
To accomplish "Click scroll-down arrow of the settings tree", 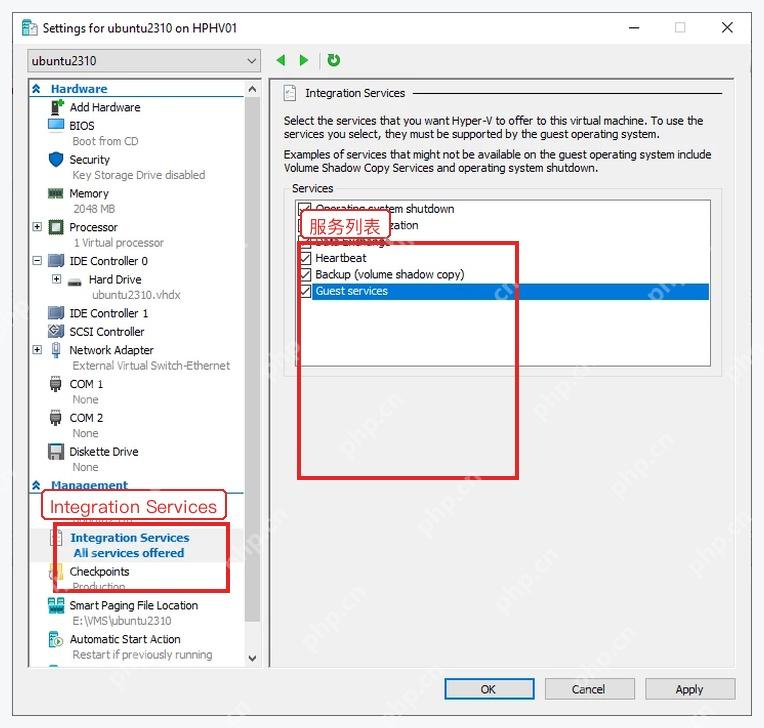I will [x=252, y=658].
